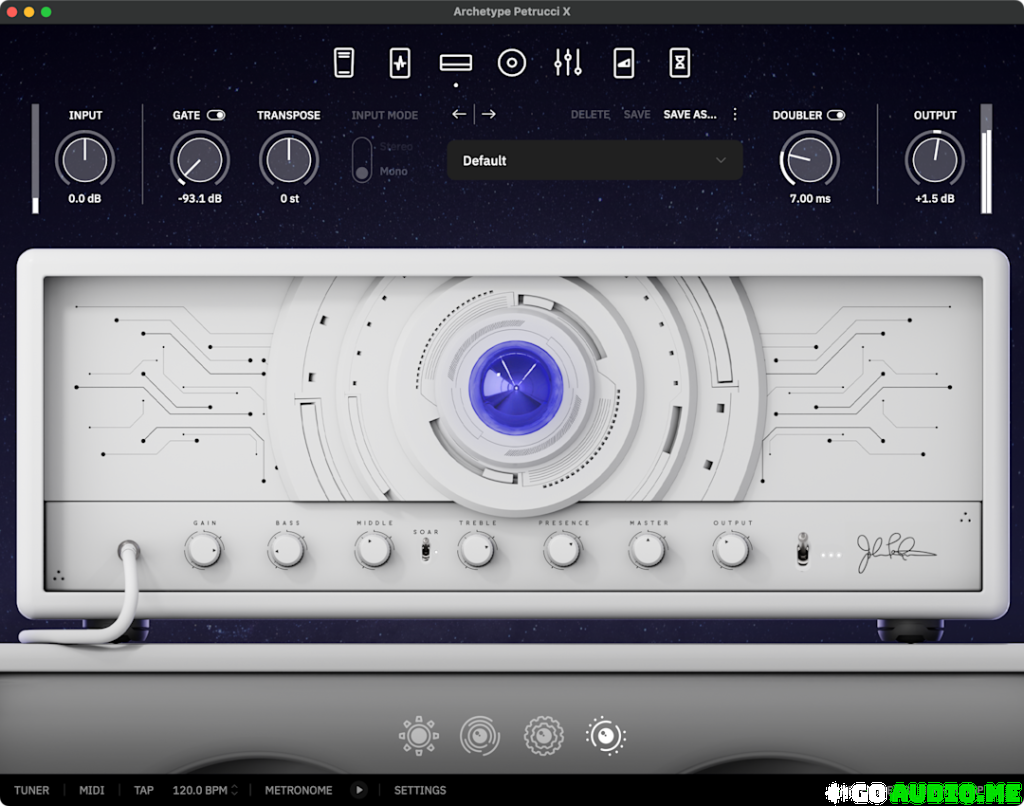Image resolution: width=1024 pixels, height=806 pixels.
Task: Open the EQ section with sliders icon
Action: click(x=567, y=62)
